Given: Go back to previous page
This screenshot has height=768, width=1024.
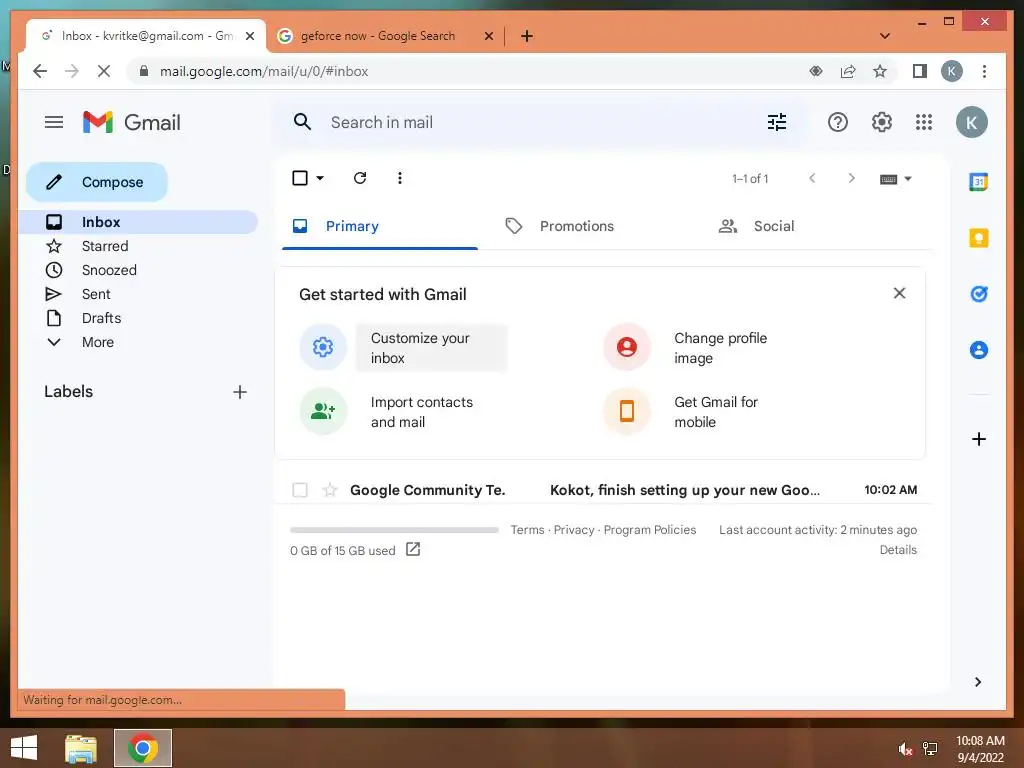Looking at the screenshot, I should [40, 71].
